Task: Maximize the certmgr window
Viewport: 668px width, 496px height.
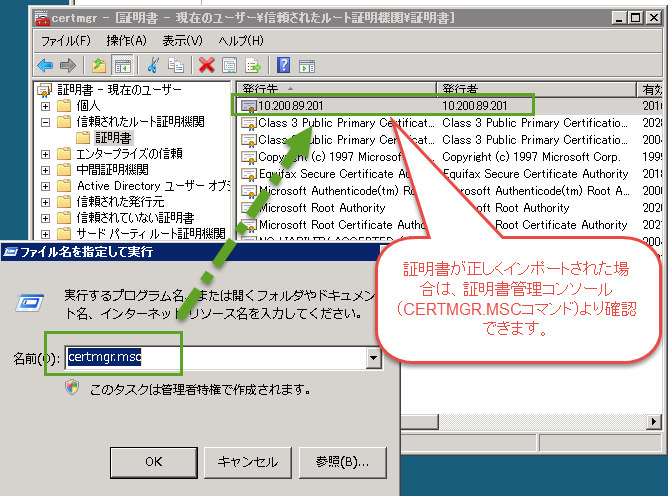Action: [x=636, y=18]
